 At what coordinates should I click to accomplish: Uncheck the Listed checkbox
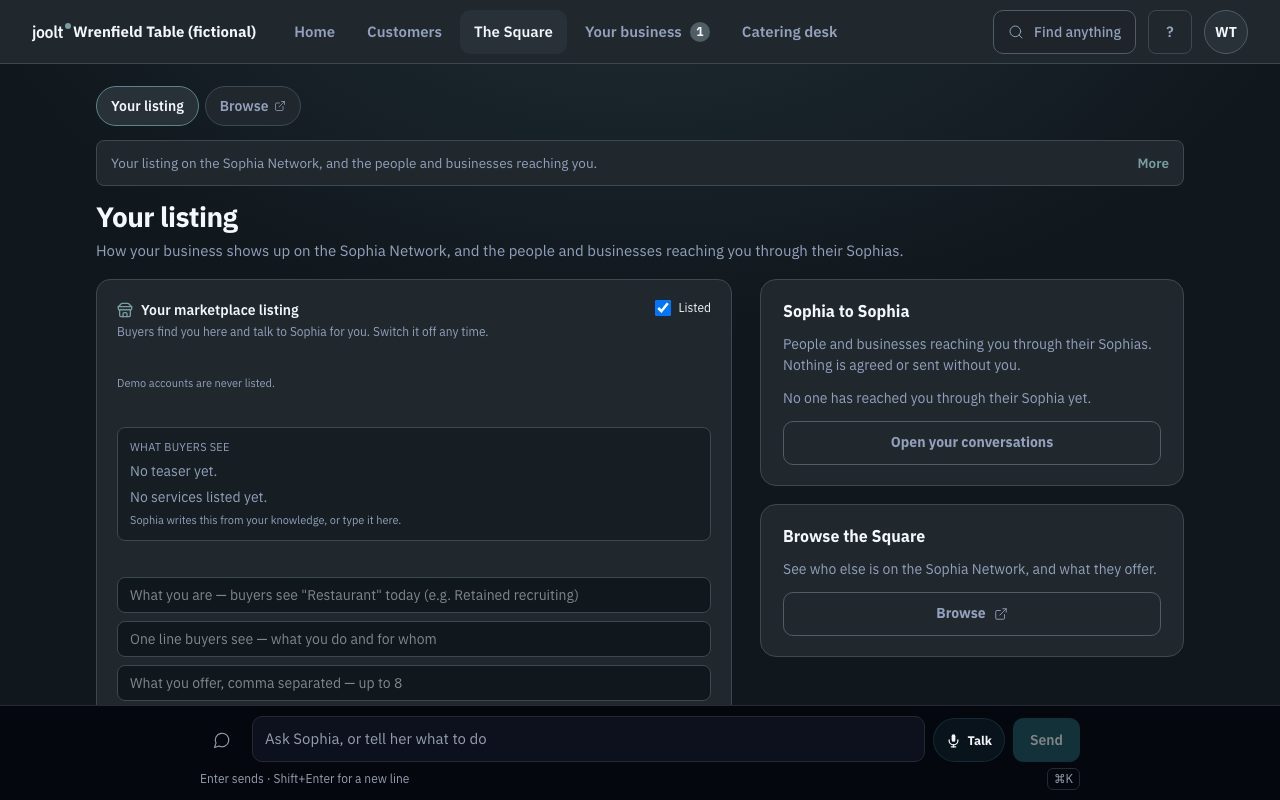(x=663, y=308)
